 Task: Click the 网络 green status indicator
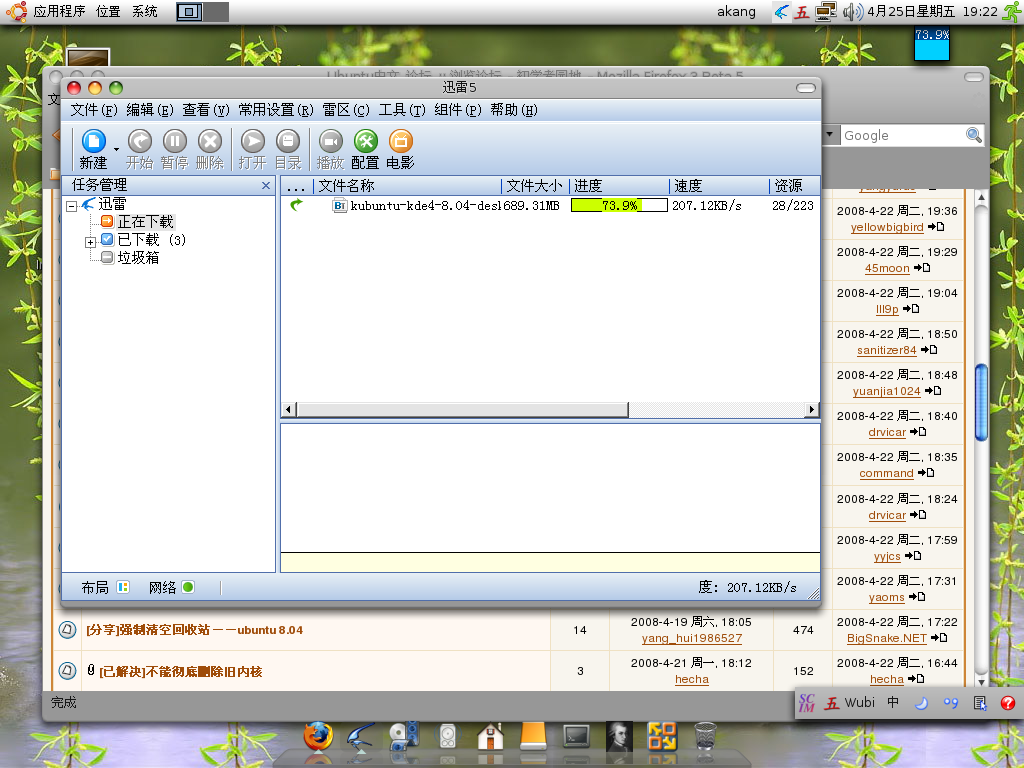[188, 587]
